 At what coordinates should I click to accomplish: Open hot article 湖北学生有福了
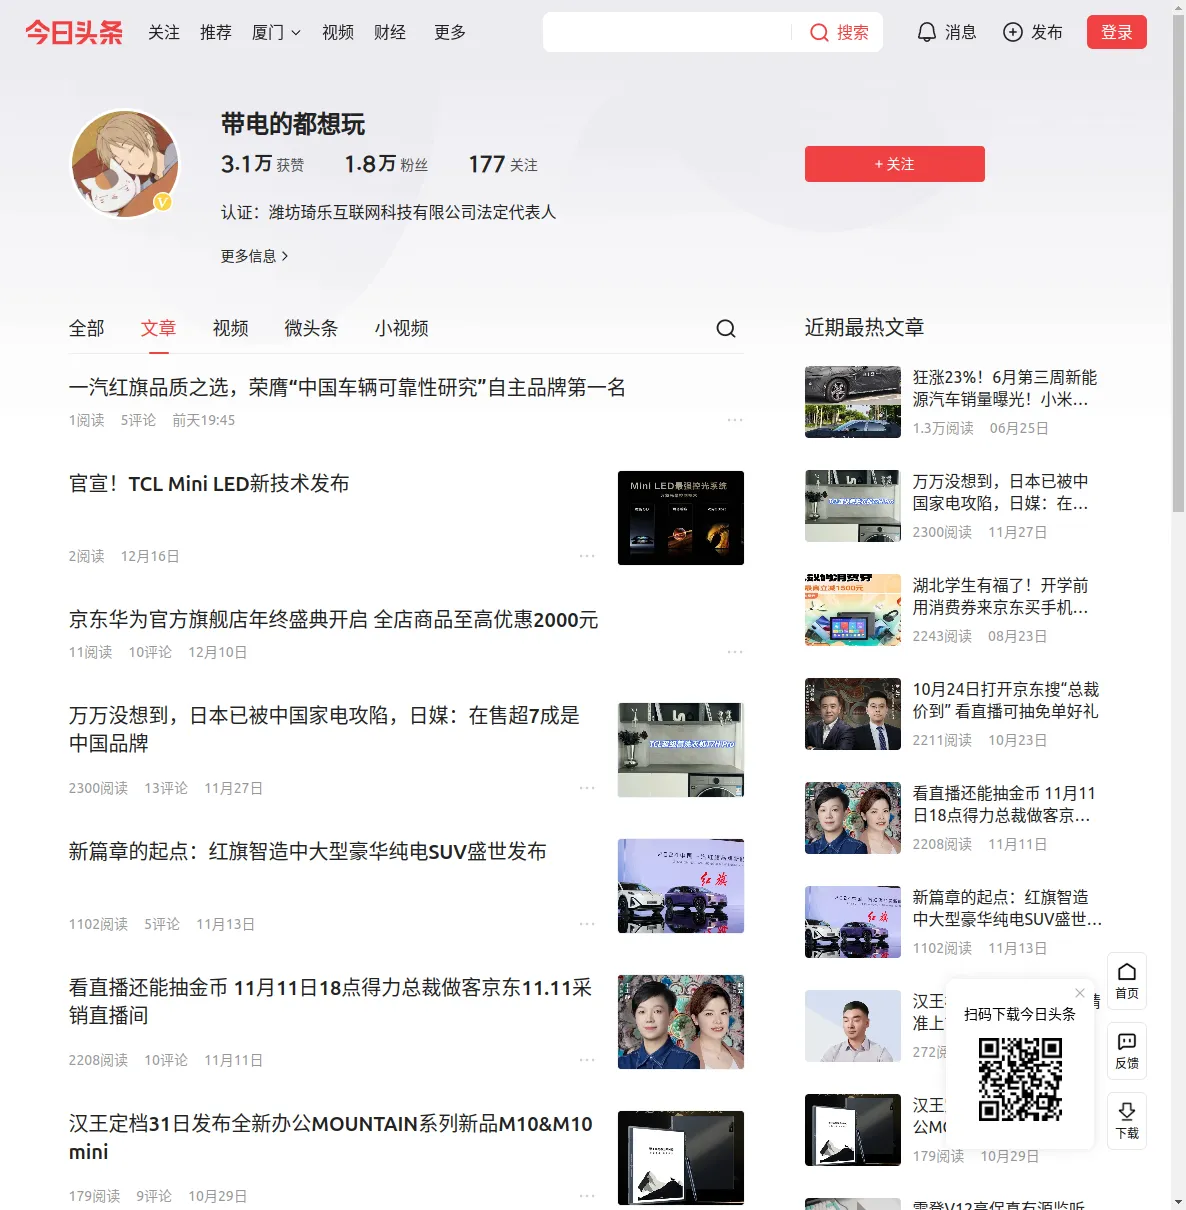pyautogui.click(x=1001, y=596)
